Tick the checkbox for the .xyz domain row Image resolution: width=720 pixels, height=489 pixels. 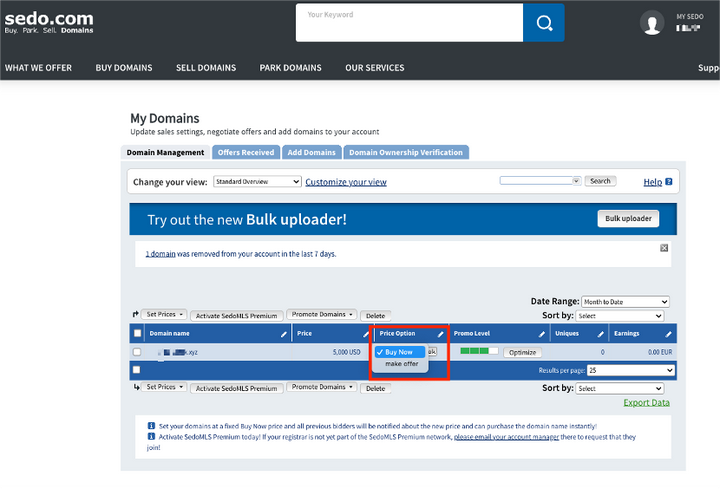pyautogui.click(x=137, y=352)
